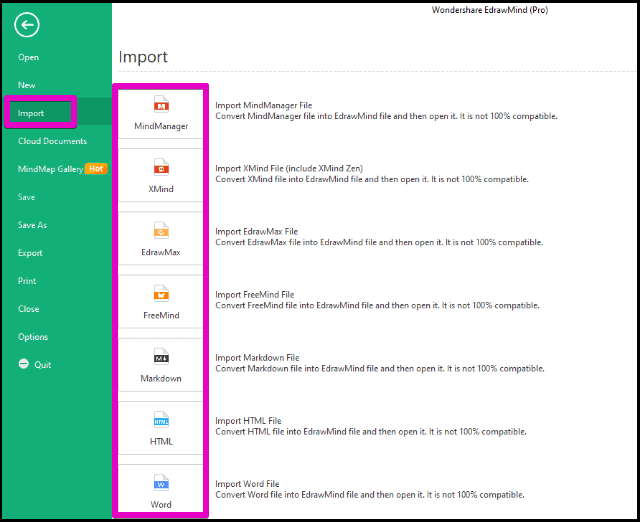640x522 pixels.
Task: Click 'Convert Markdown file into EdrawMind' description
Action: point(380,369)
